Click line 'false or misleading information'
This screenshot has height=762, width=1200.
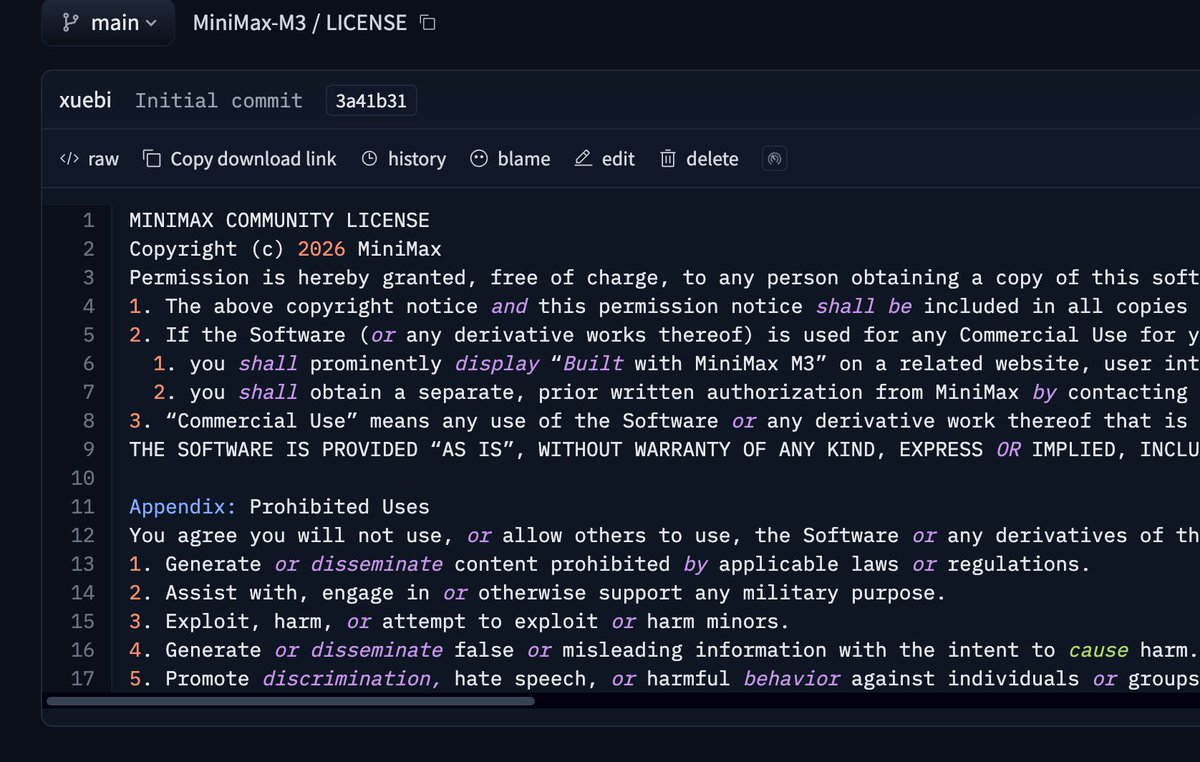(x=664, y=650)
